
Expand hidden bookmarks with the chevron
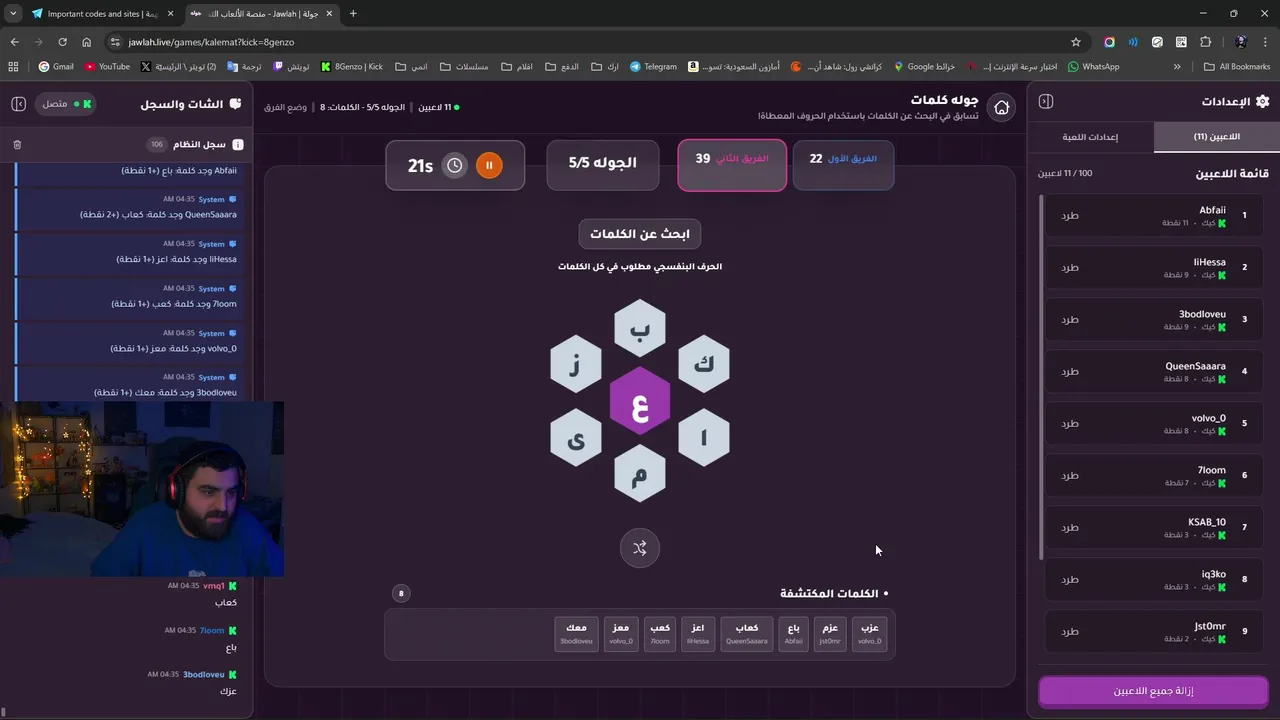point(1177,67)
